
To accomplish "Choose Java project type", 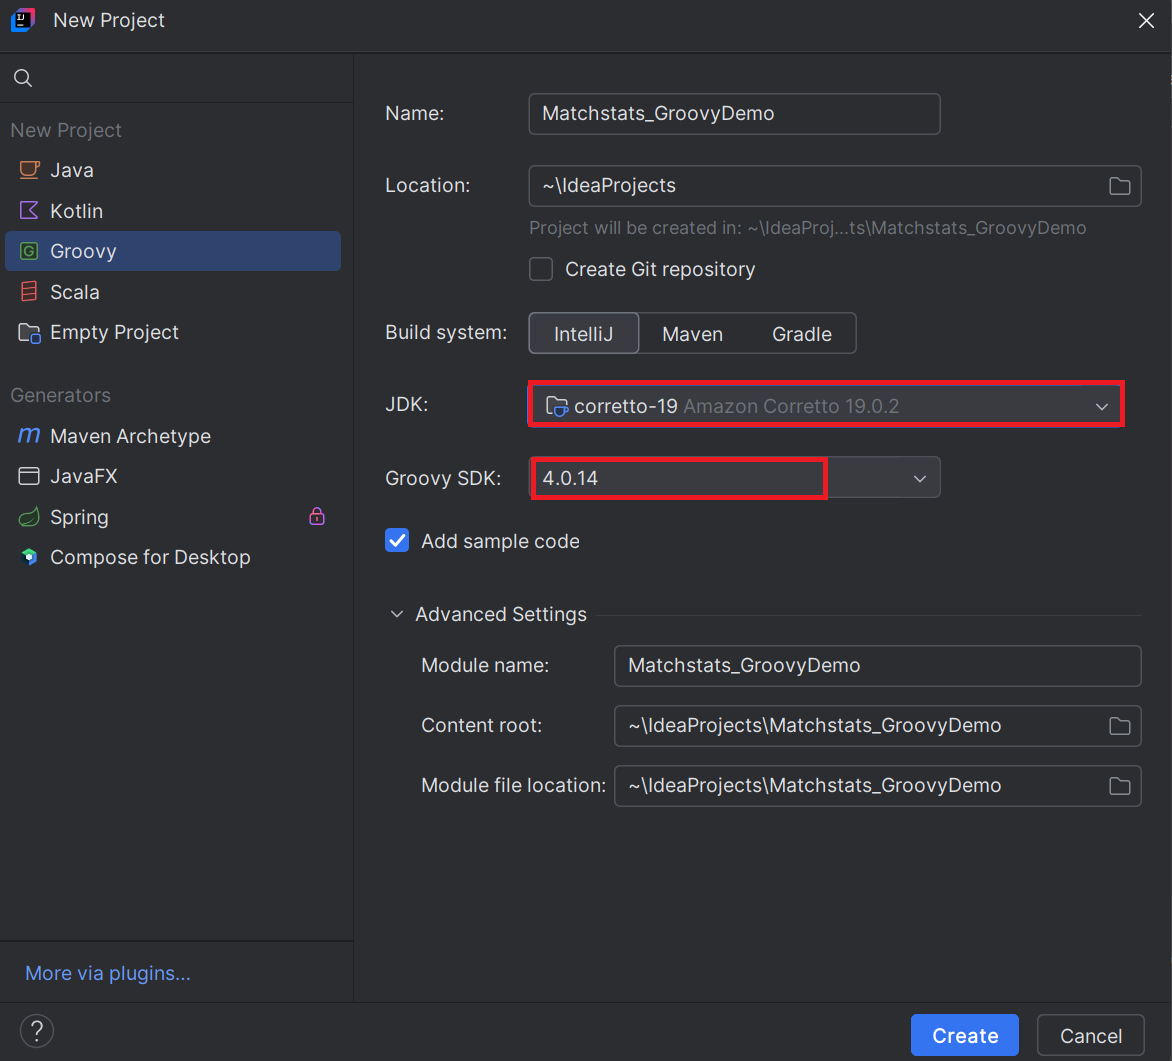I will pos(173,170).
